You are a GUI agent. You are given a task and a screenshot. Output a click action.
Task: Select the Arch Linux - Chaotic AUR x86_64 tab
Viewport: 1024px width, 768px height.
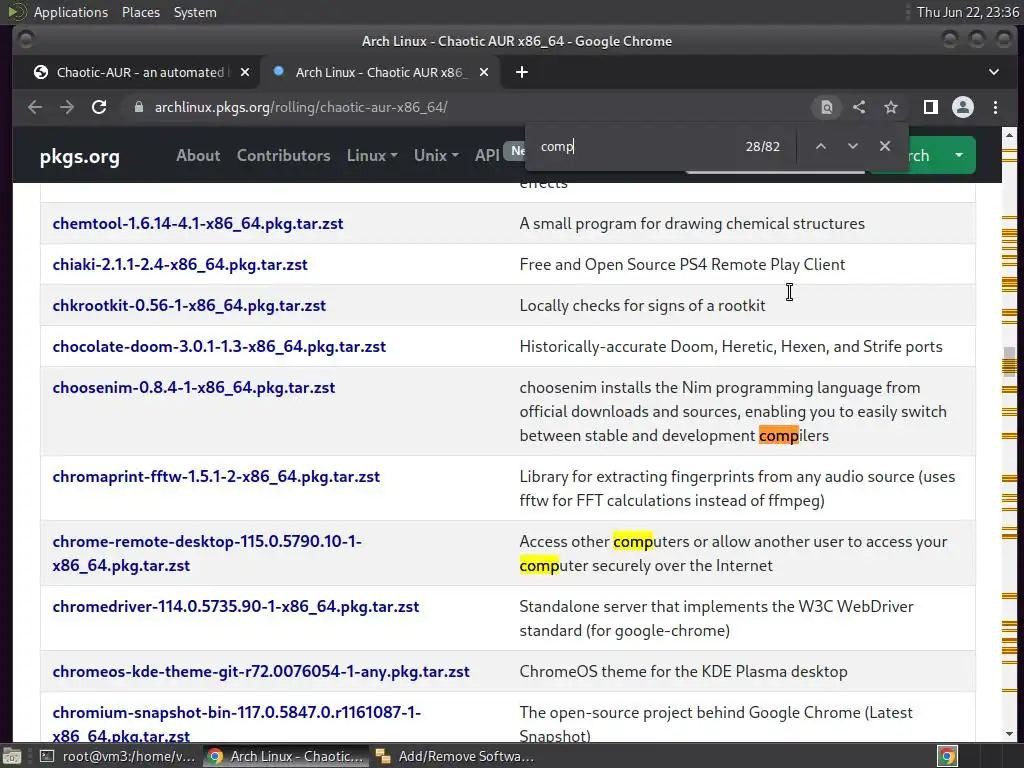380,72
